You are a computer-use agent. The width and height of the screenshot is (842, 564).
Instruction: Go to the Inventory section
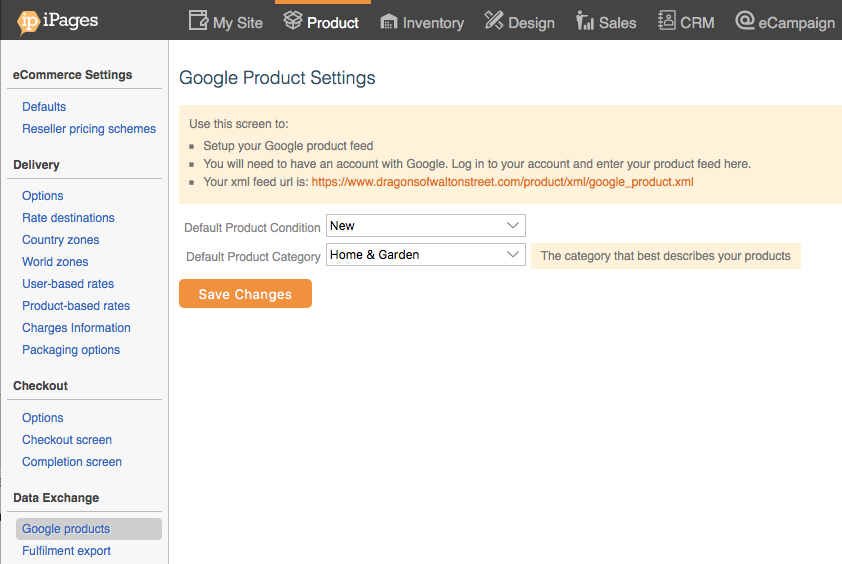[422, 23]
